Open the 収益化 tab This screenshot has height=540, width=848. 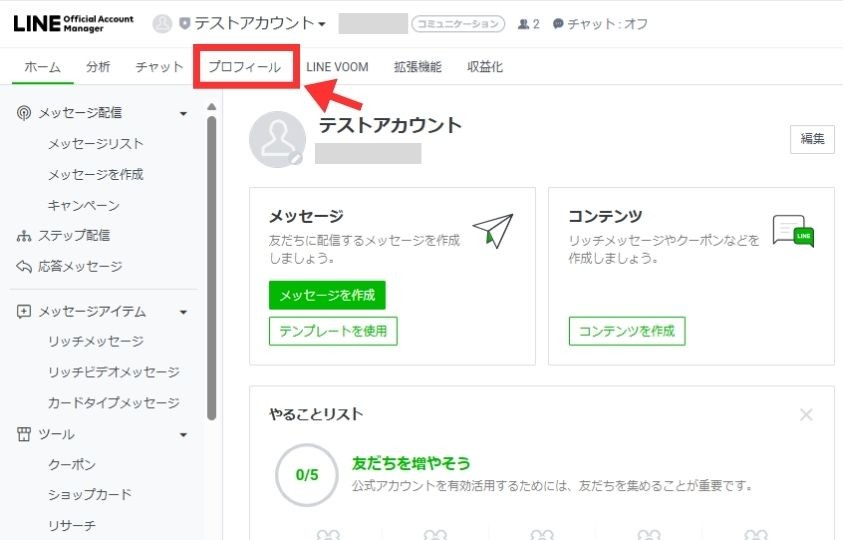(485, 67)
